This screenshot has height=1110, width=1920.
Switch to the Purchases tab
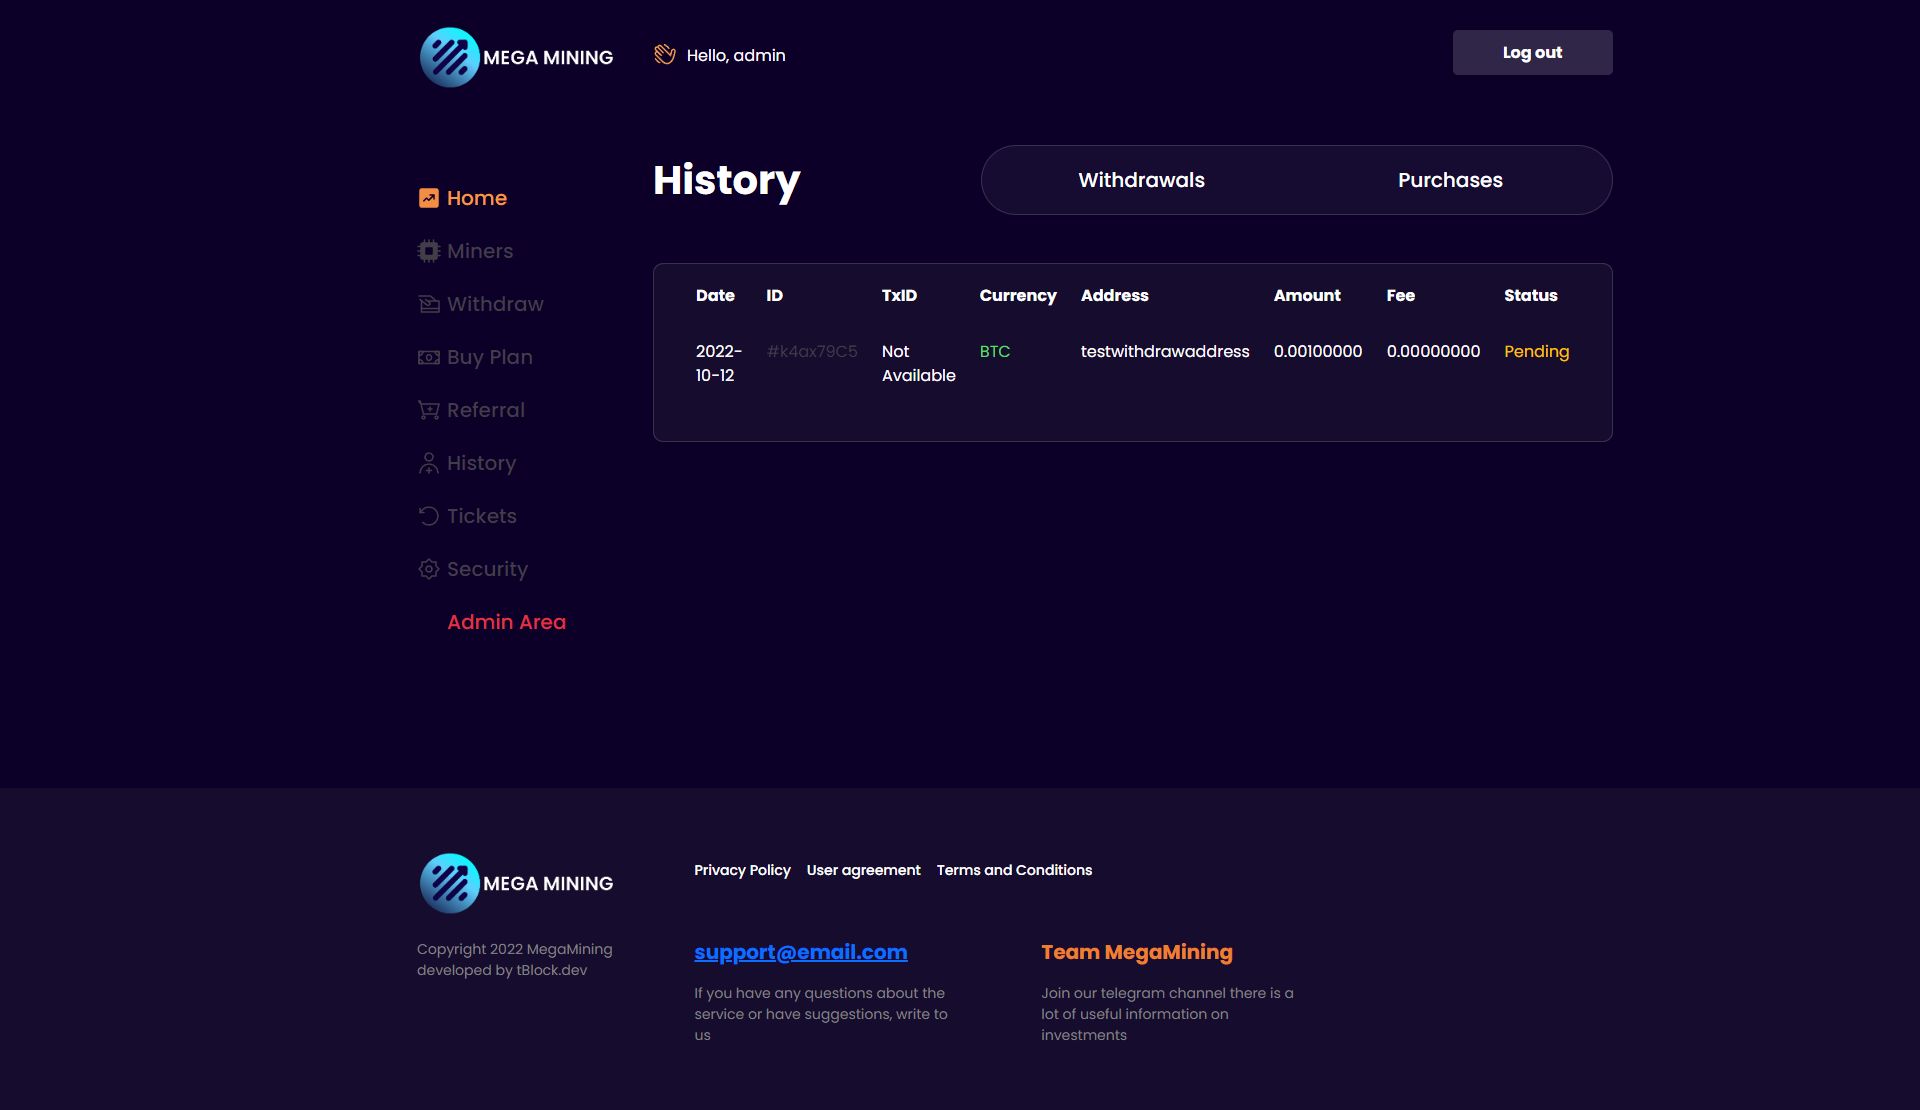[x=1450, y=178]
